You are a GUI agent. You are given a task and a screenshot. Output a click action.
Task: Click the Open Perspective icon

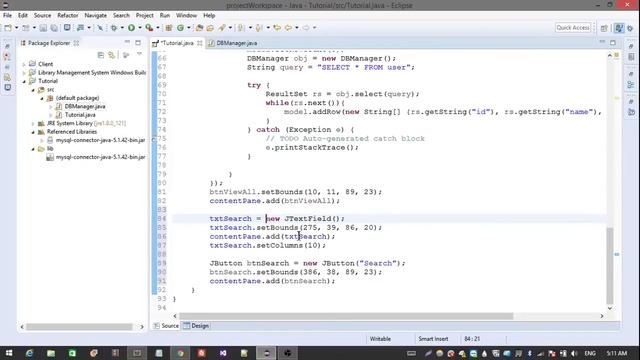click(604, 28)
